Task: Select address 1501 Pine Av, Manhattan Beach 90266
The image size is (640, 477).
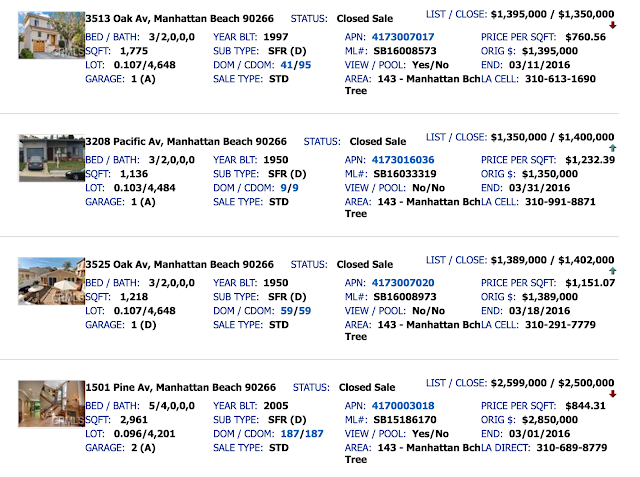Action: coord(181,387)
